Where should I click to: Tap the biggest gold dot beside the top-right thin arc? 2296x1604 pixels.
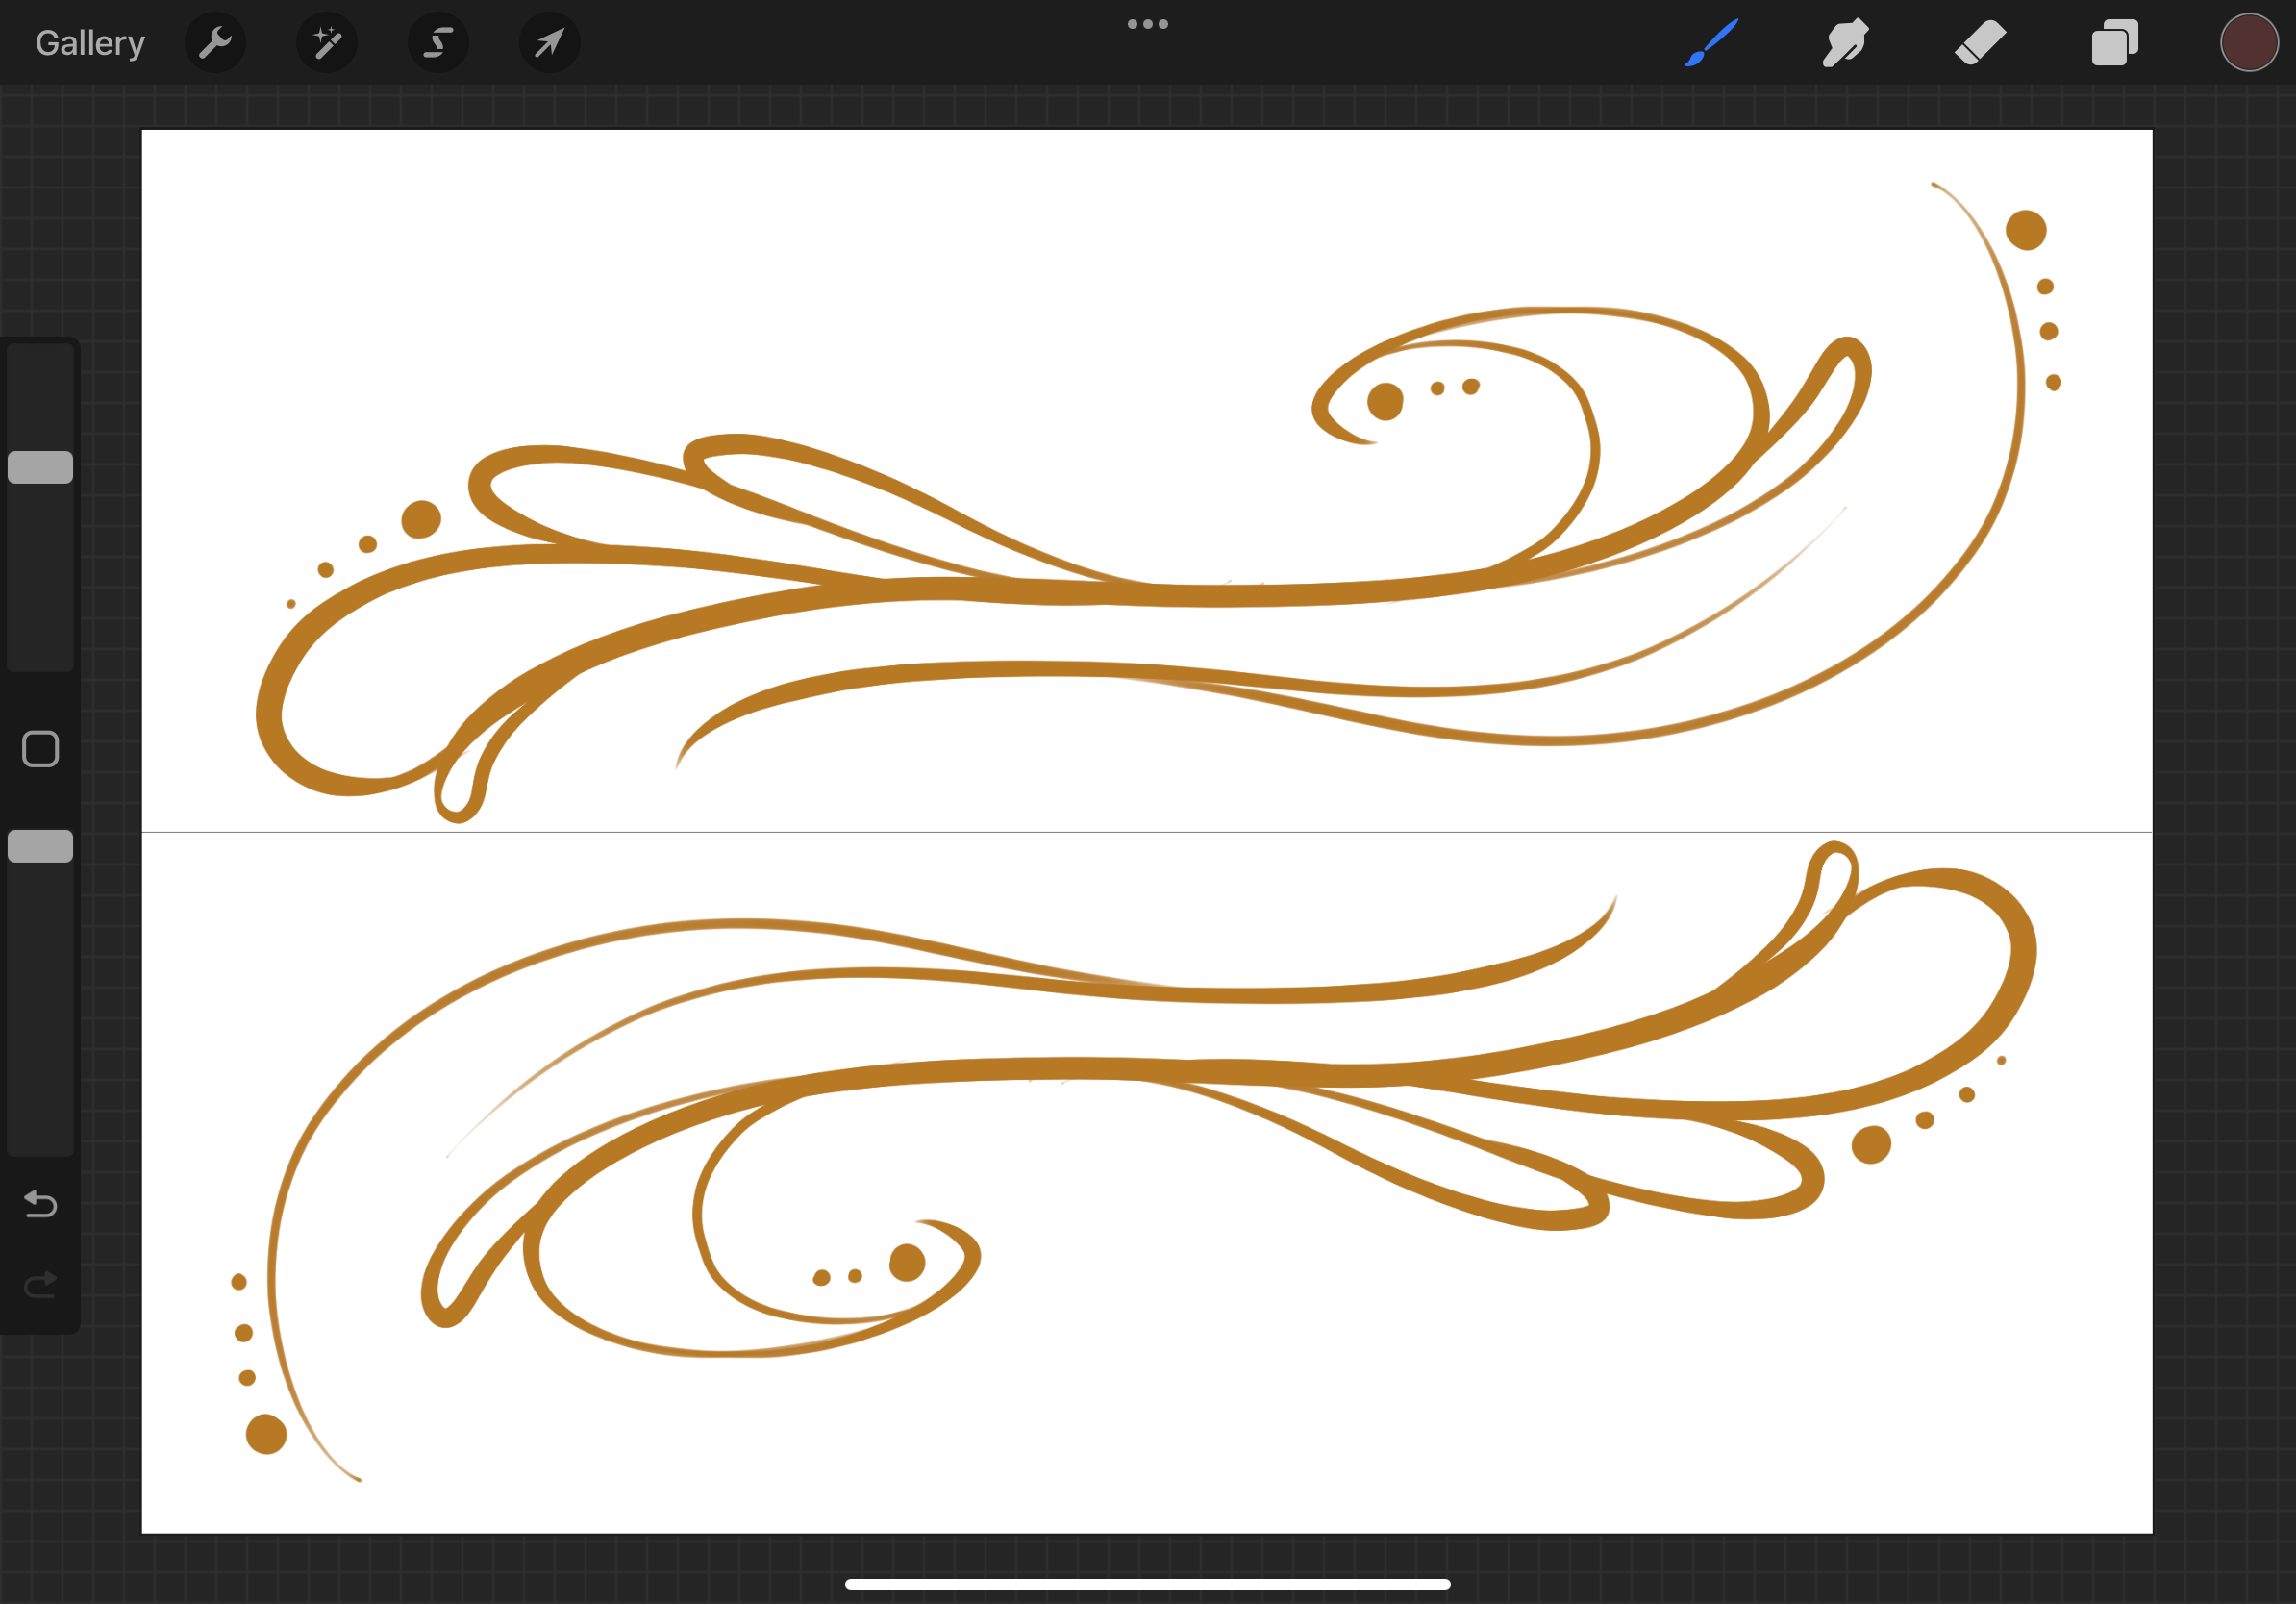coord(2026,230)
